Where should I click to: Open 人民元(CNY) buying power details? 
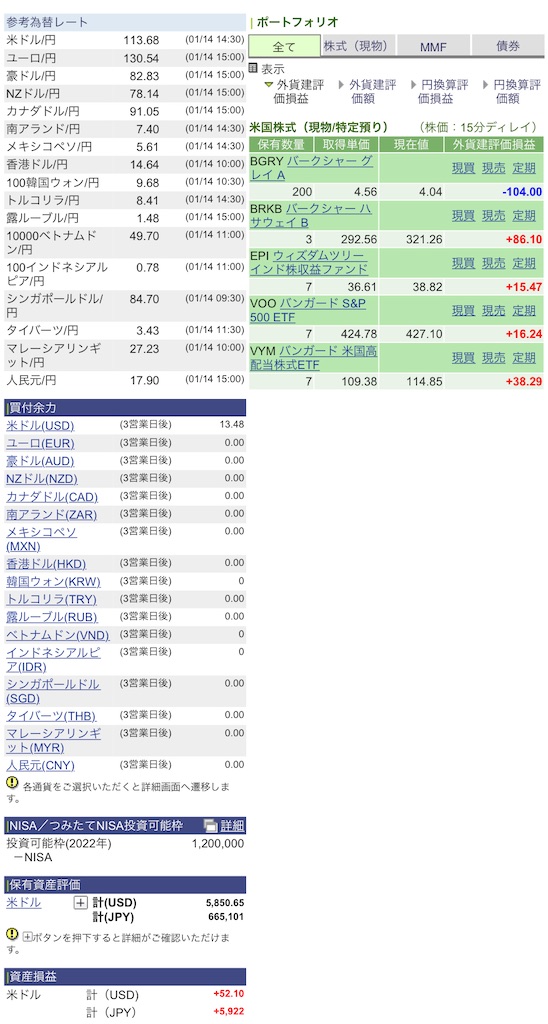(40, 765)
